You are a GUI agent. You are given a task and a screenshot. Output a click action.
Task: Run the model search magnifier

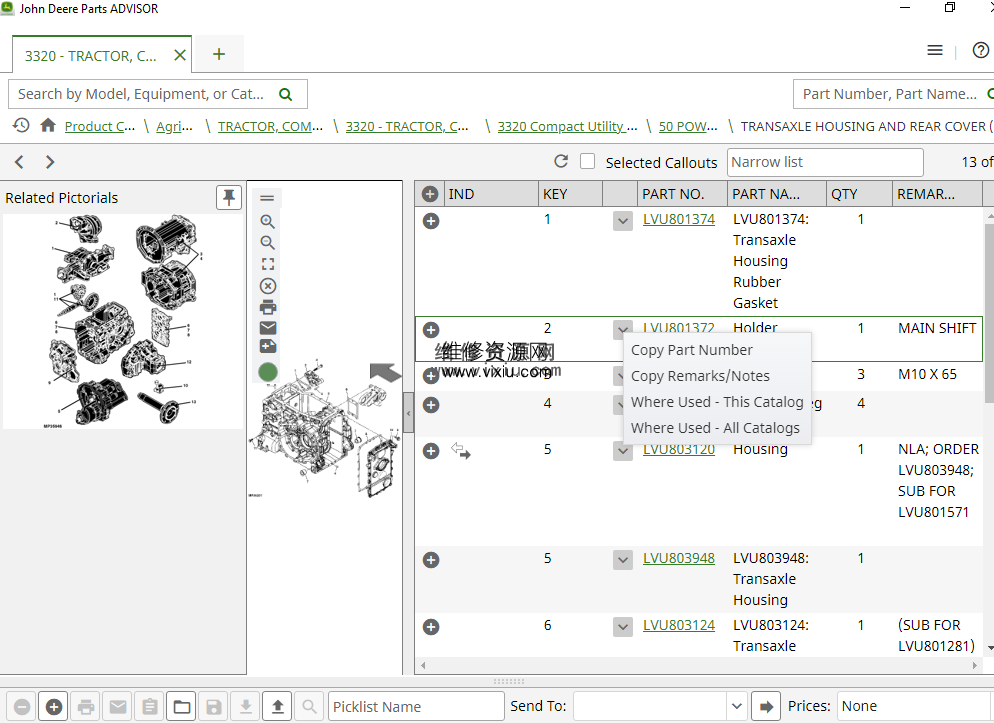pos(285,94)
